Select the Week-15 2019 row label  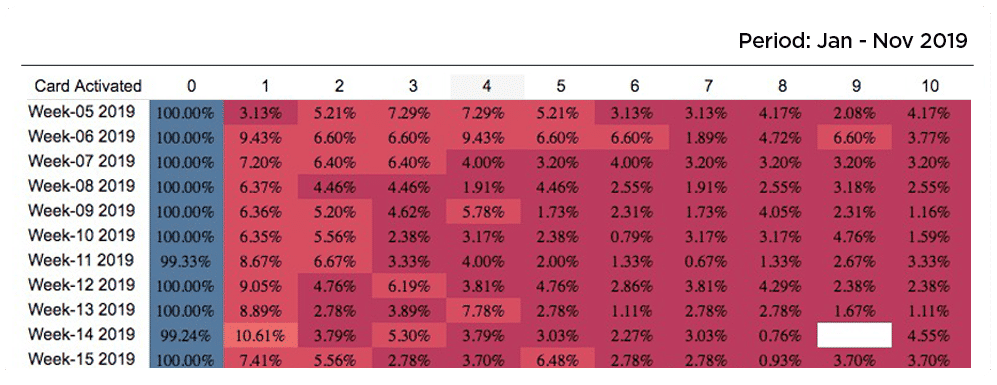81,358
